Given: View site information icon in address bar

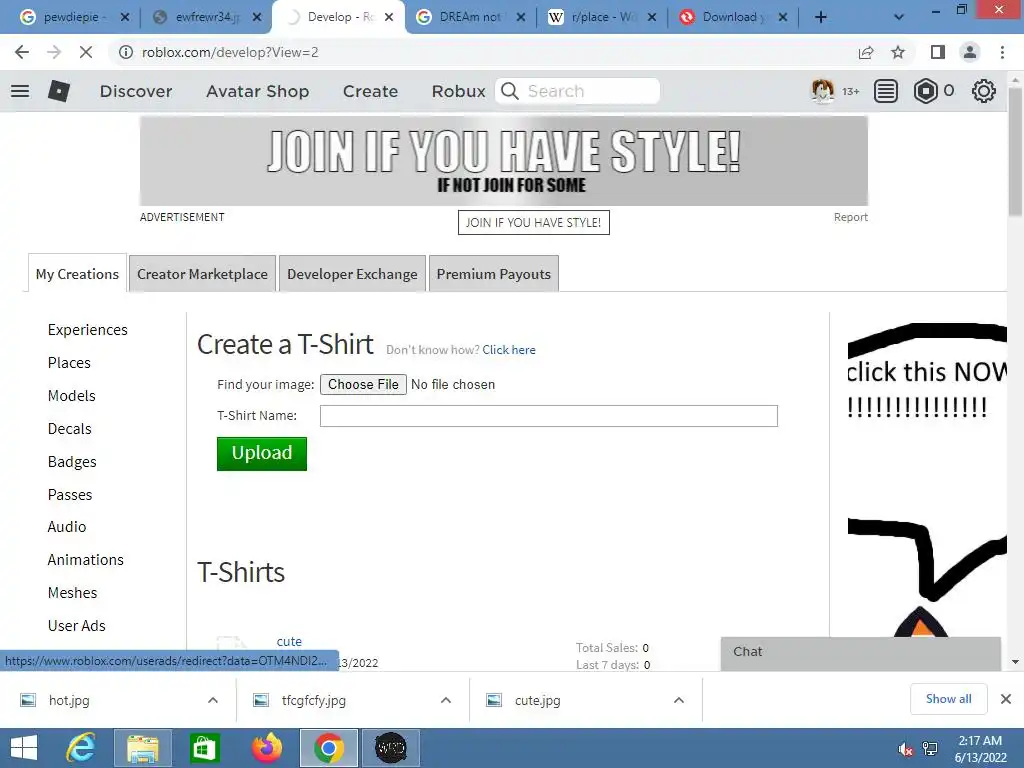Looking at the screenshot, I should tap(125, 52).
